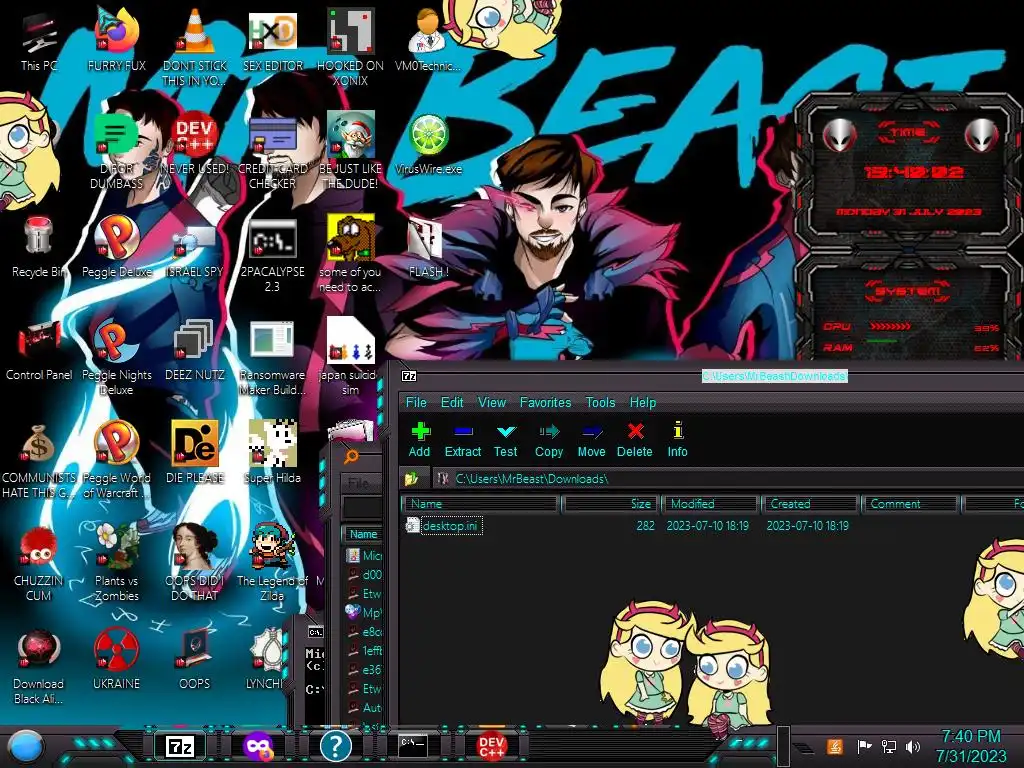This screenshot has width=1024, height=768.
Task: Click the volume speaker tray icon
Action: [912, 746]
